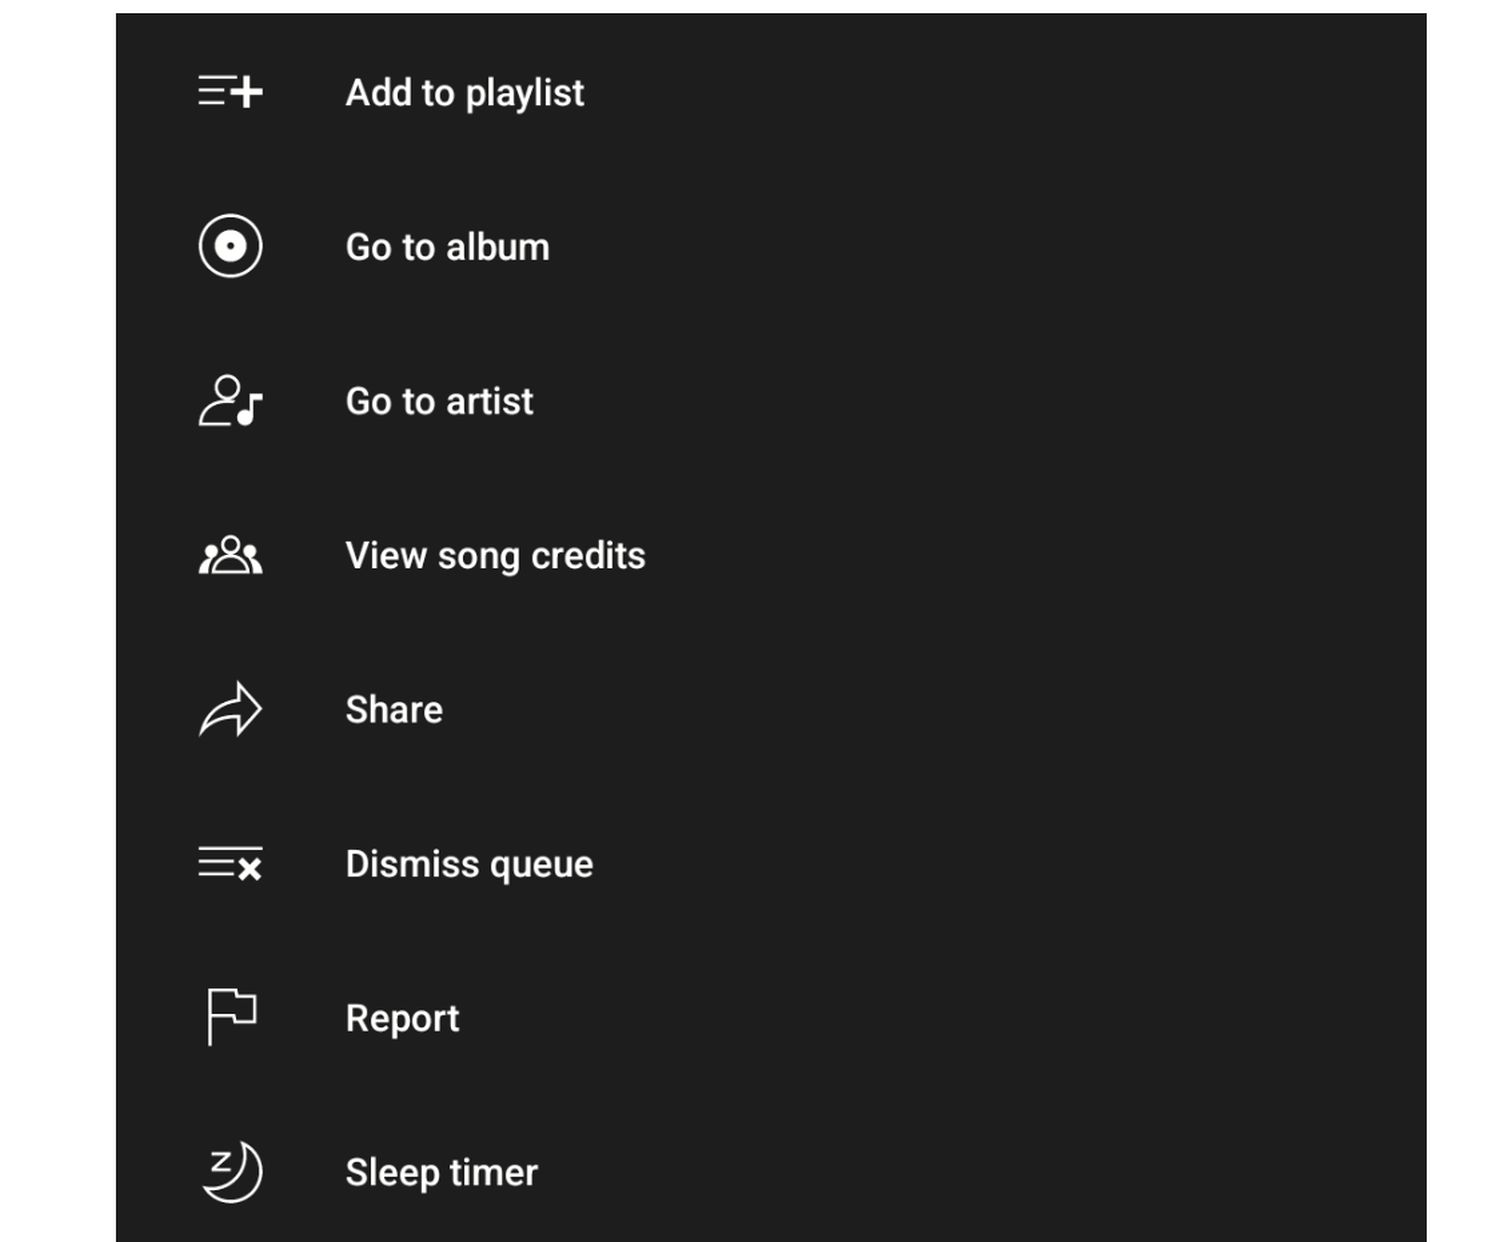Click the sleep timer moon icon
The width and height of the screenshot is (1500, 1242).
point(230,1172)
